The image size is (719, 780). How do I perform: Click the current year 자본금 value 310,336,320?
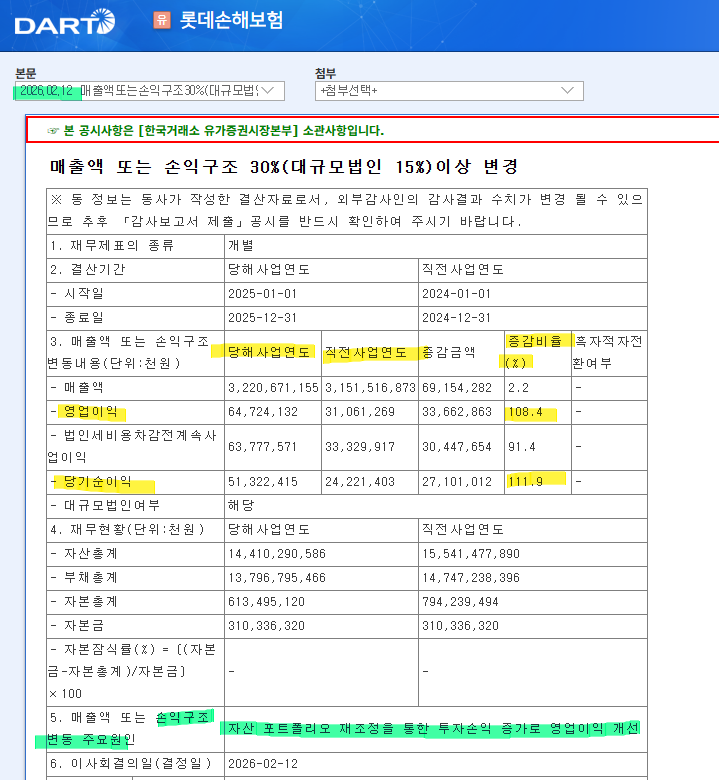click(x=266, y=626)
